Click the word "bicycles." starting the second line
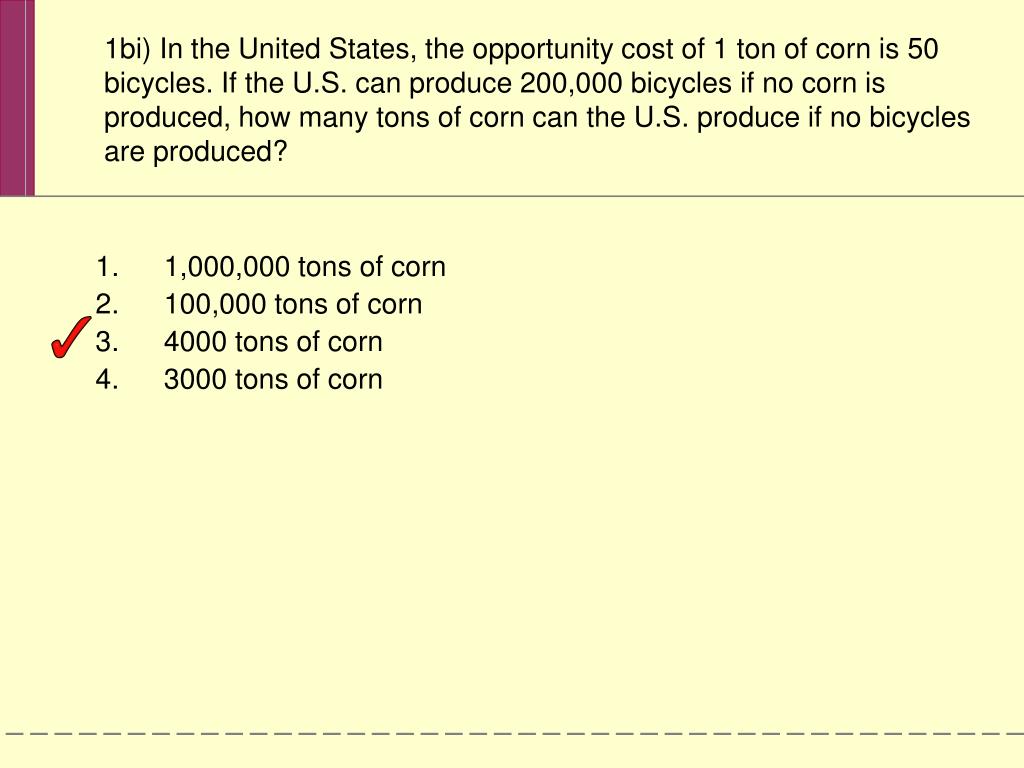The image size is (1024, 768). [x=159, y=84]
